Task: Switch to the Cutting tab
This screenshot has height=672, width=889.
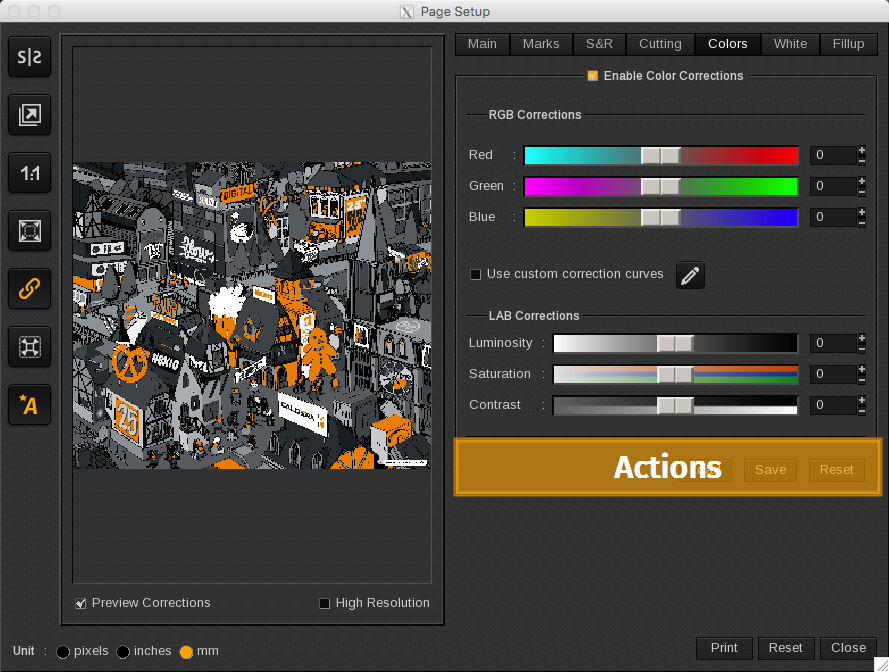Action: tap(660, 44)
